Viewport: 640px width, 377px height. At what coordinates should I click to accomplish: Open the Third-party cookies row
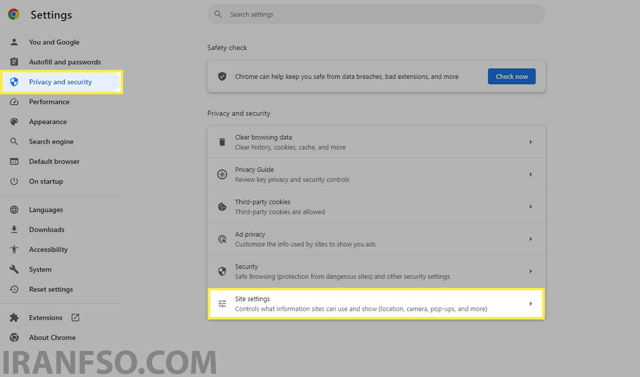click(x=376, y=206)
